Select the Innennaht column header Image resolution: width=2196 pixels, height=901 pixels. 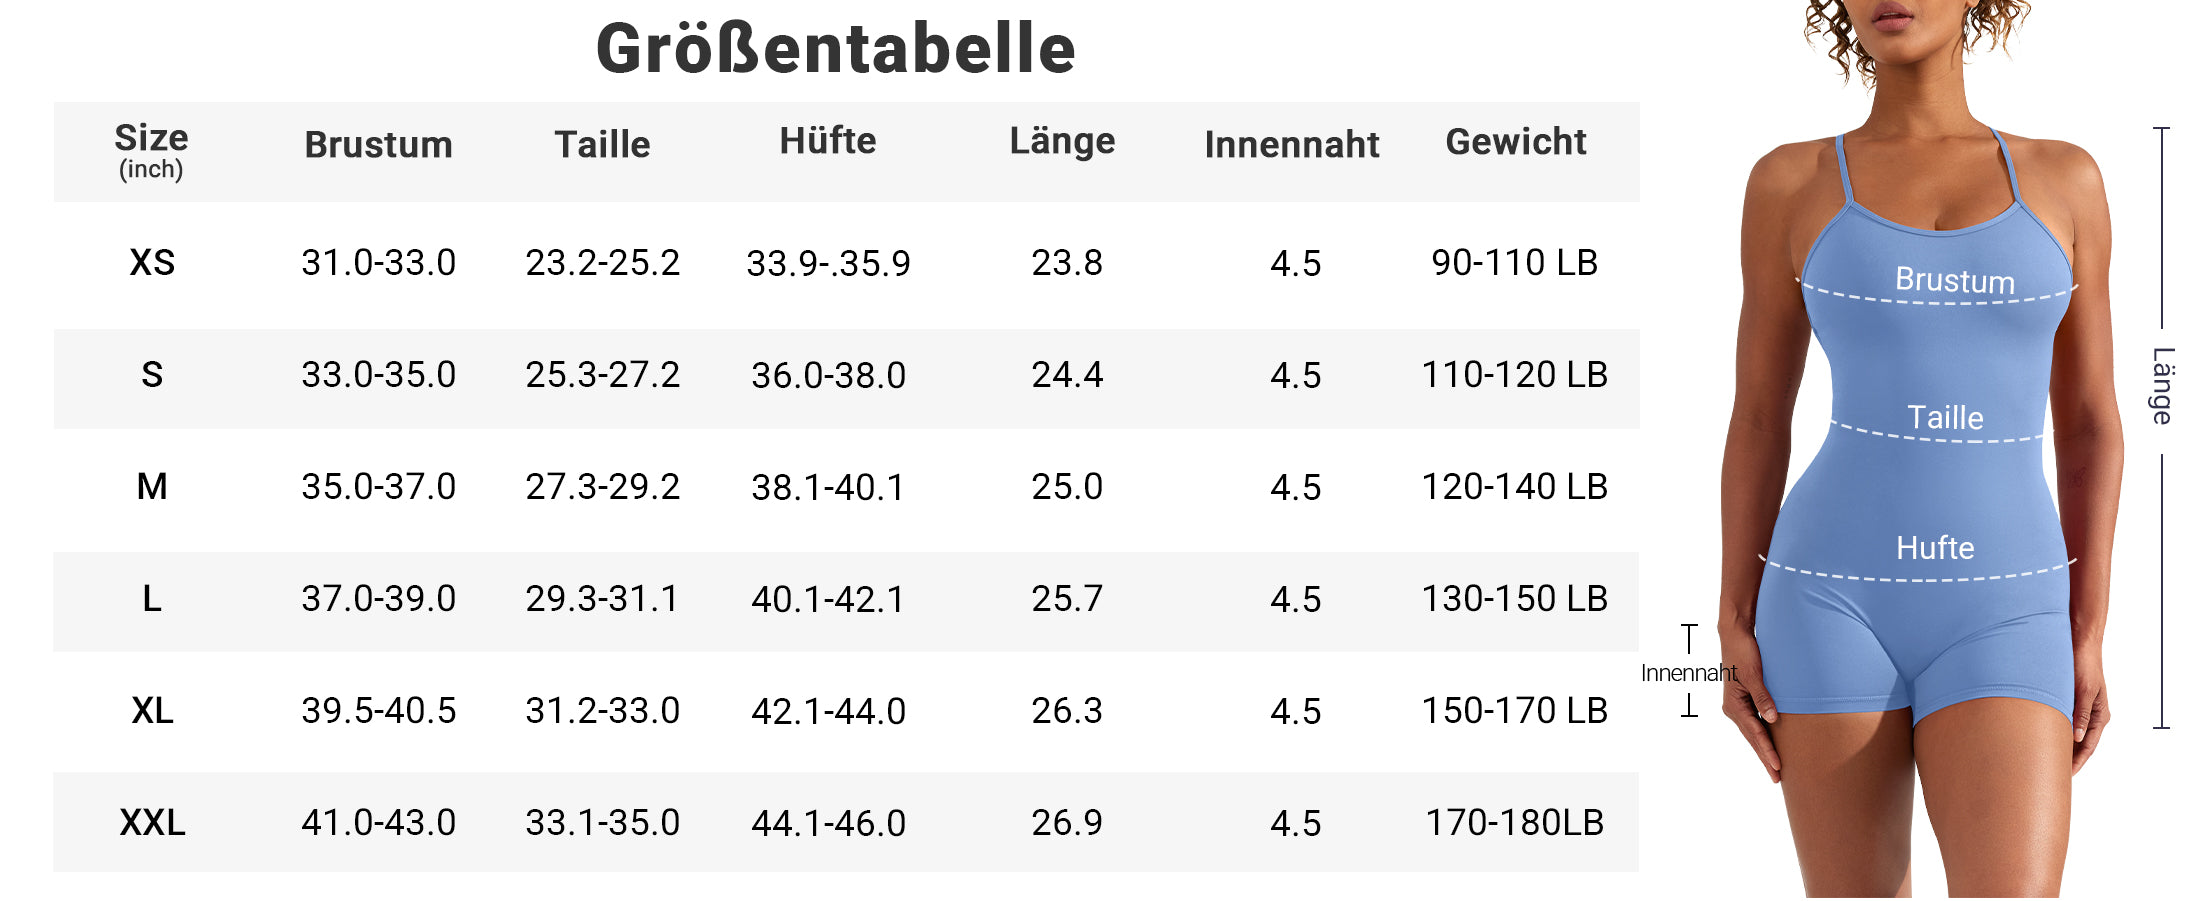(x=1292, y=145)
